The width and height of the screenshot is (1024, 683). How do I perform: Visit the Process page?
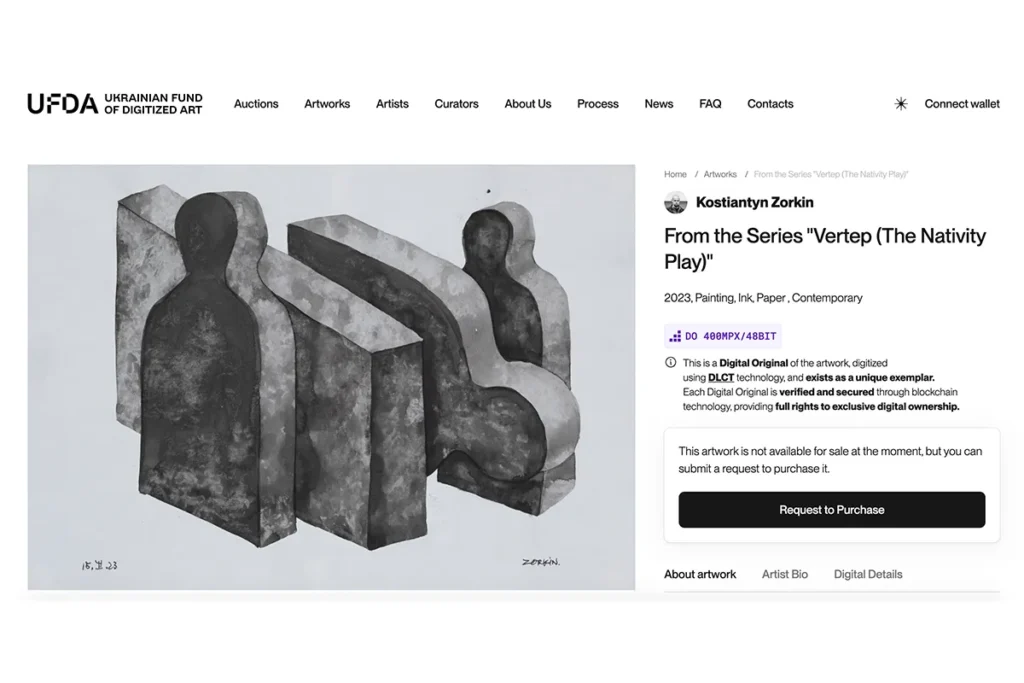tap(598, 104)
